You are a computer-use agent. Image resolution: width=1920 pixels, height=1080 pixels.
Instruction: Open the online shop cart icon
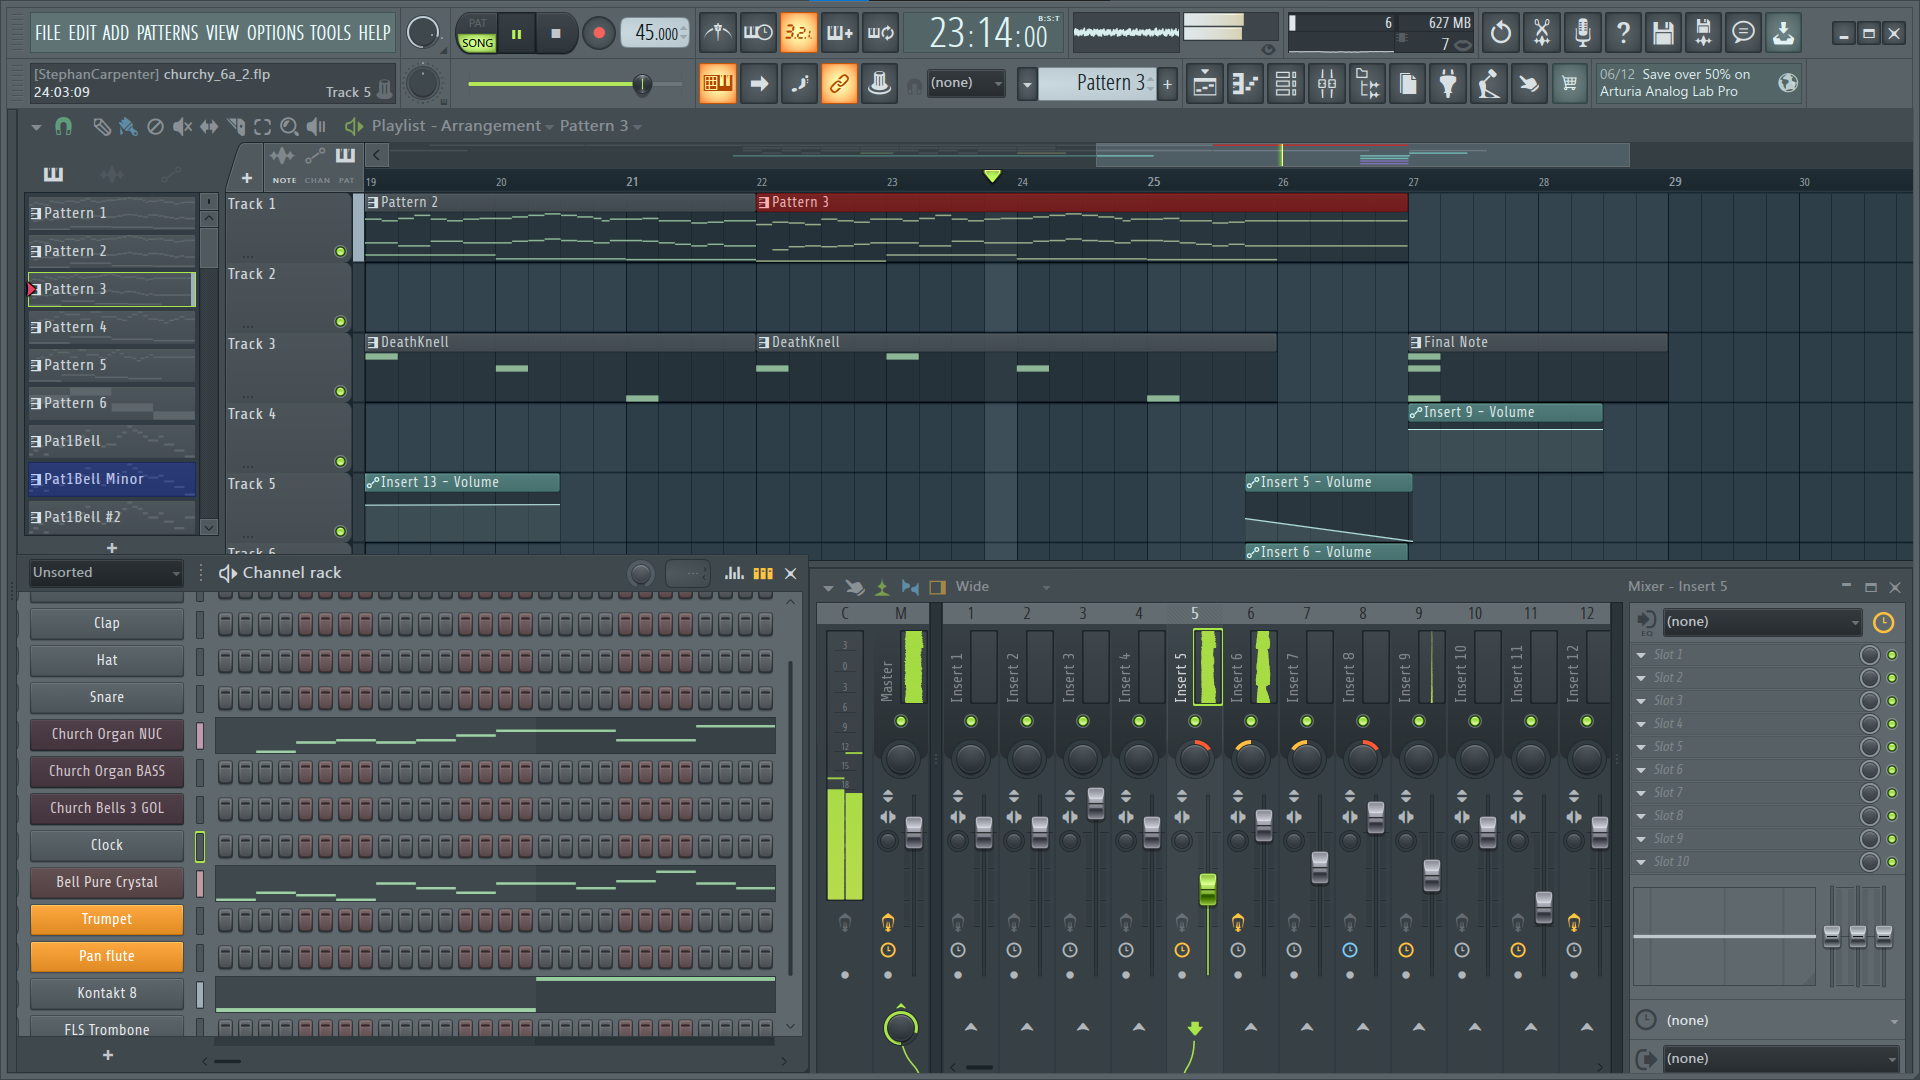pos(1569,84)
